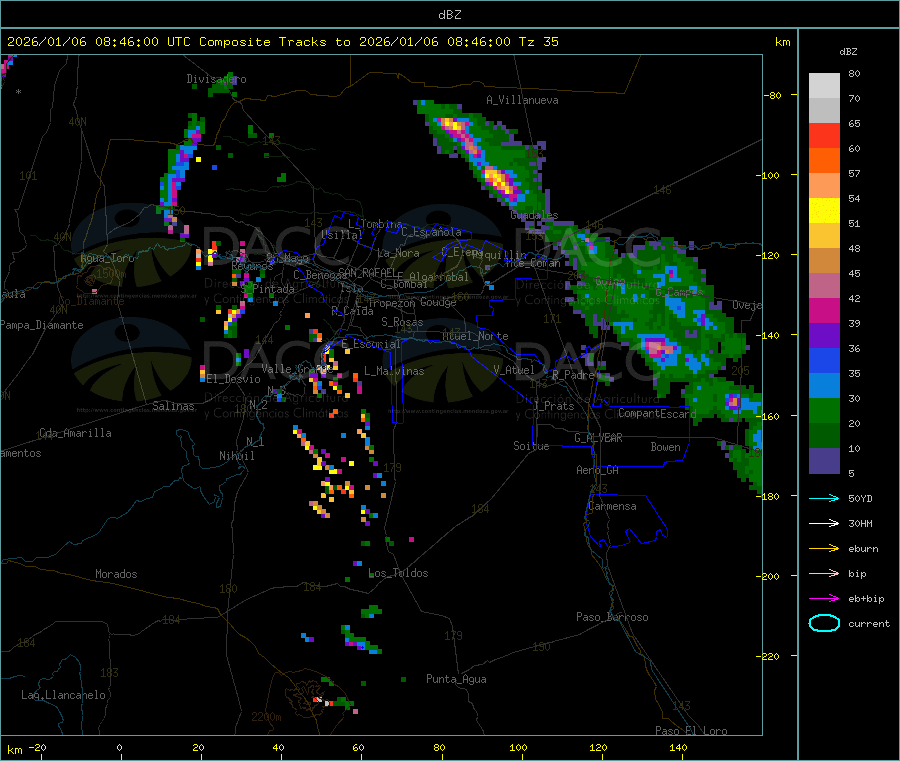Click the red 65 dBZ legend swatch
The height and width of the screenshot is (761, 900).
pos(824,135)
